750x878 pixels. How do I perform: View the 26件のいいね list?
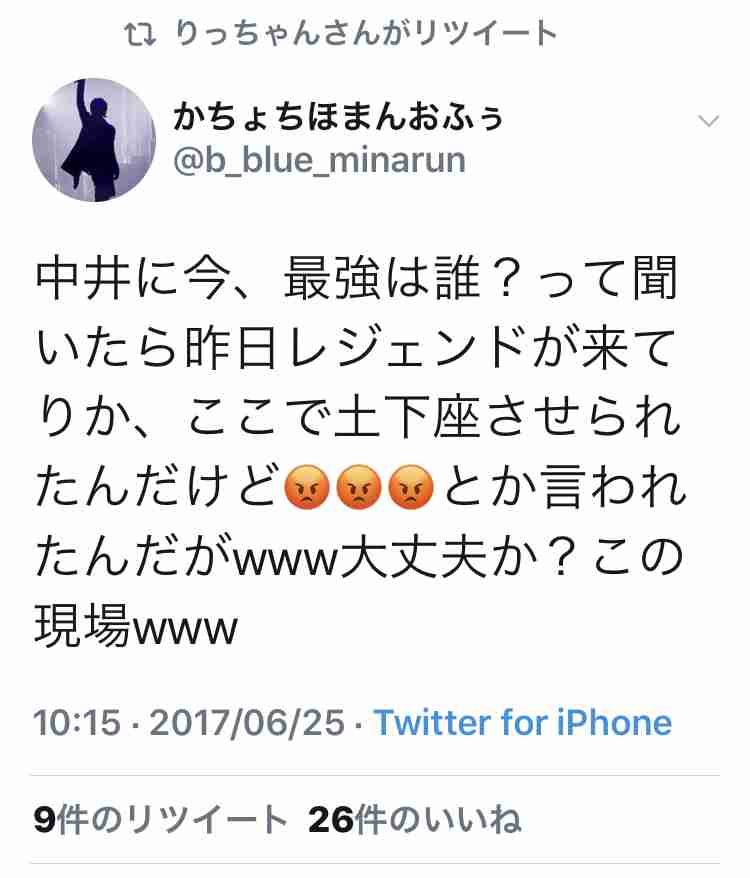(x=415, y=819)
